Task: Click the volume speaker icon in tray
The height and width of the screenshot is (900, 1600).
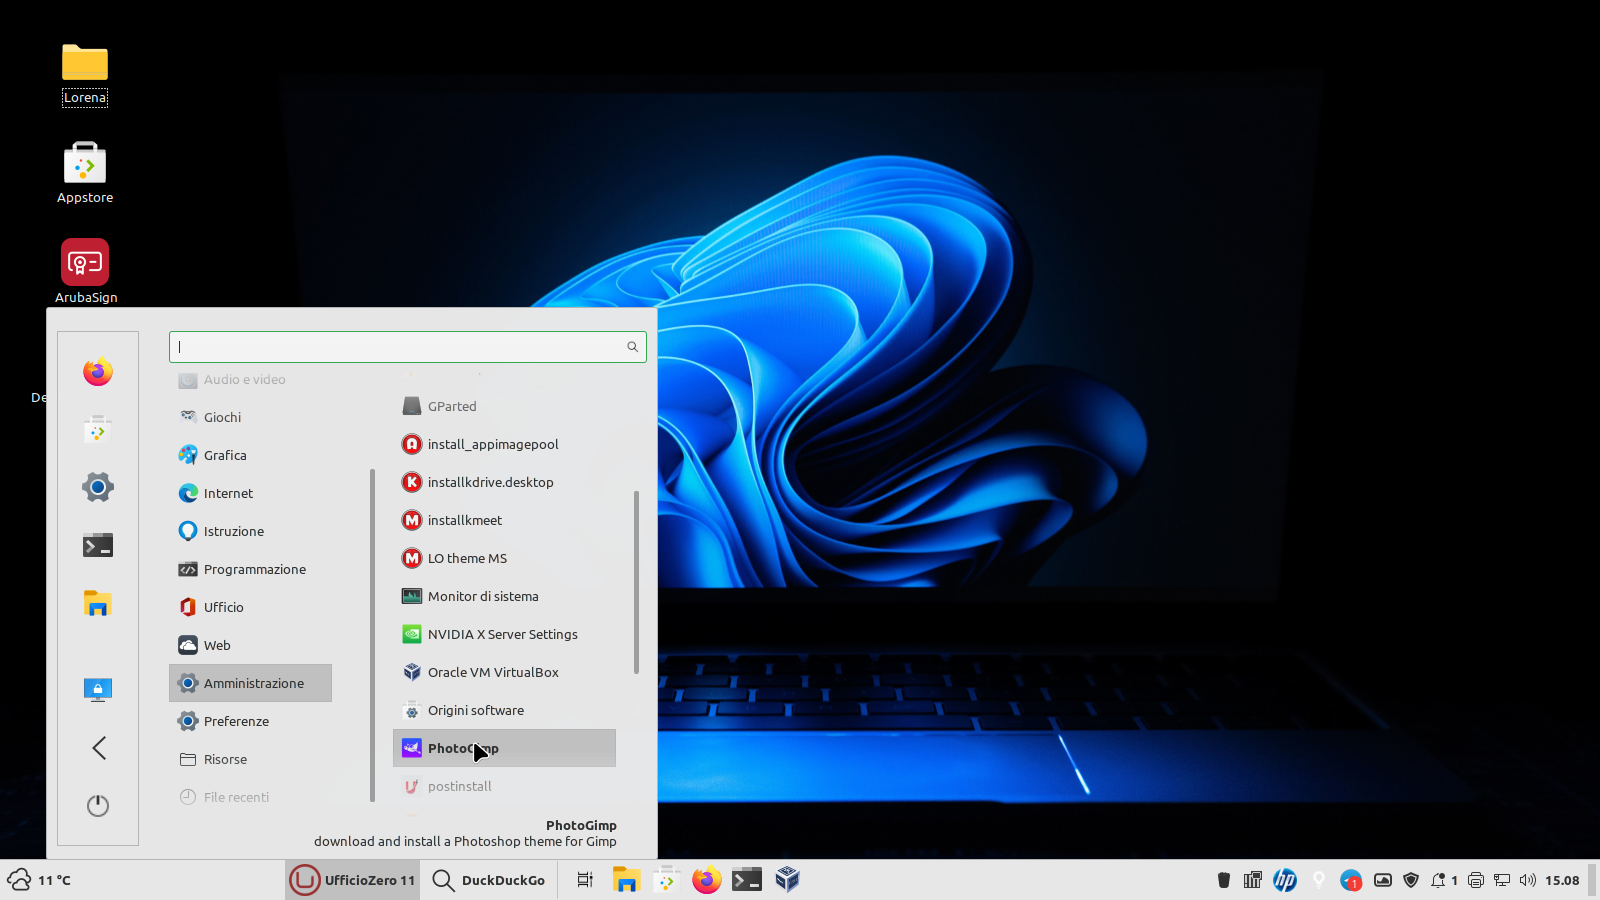Action: [1527, 880]
